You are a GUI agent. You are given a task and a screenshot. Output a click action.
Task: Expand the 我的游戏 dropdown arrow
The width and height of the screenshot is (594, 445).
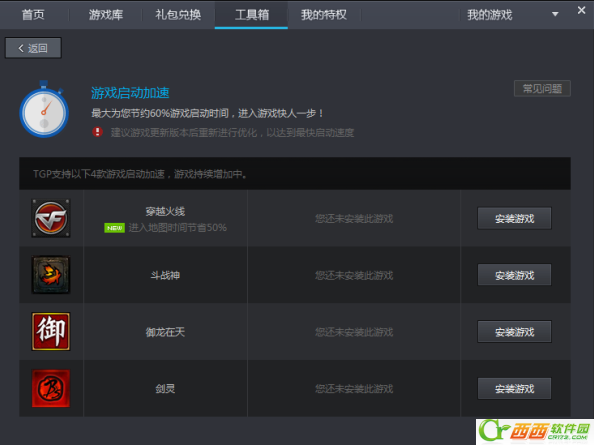555,14
